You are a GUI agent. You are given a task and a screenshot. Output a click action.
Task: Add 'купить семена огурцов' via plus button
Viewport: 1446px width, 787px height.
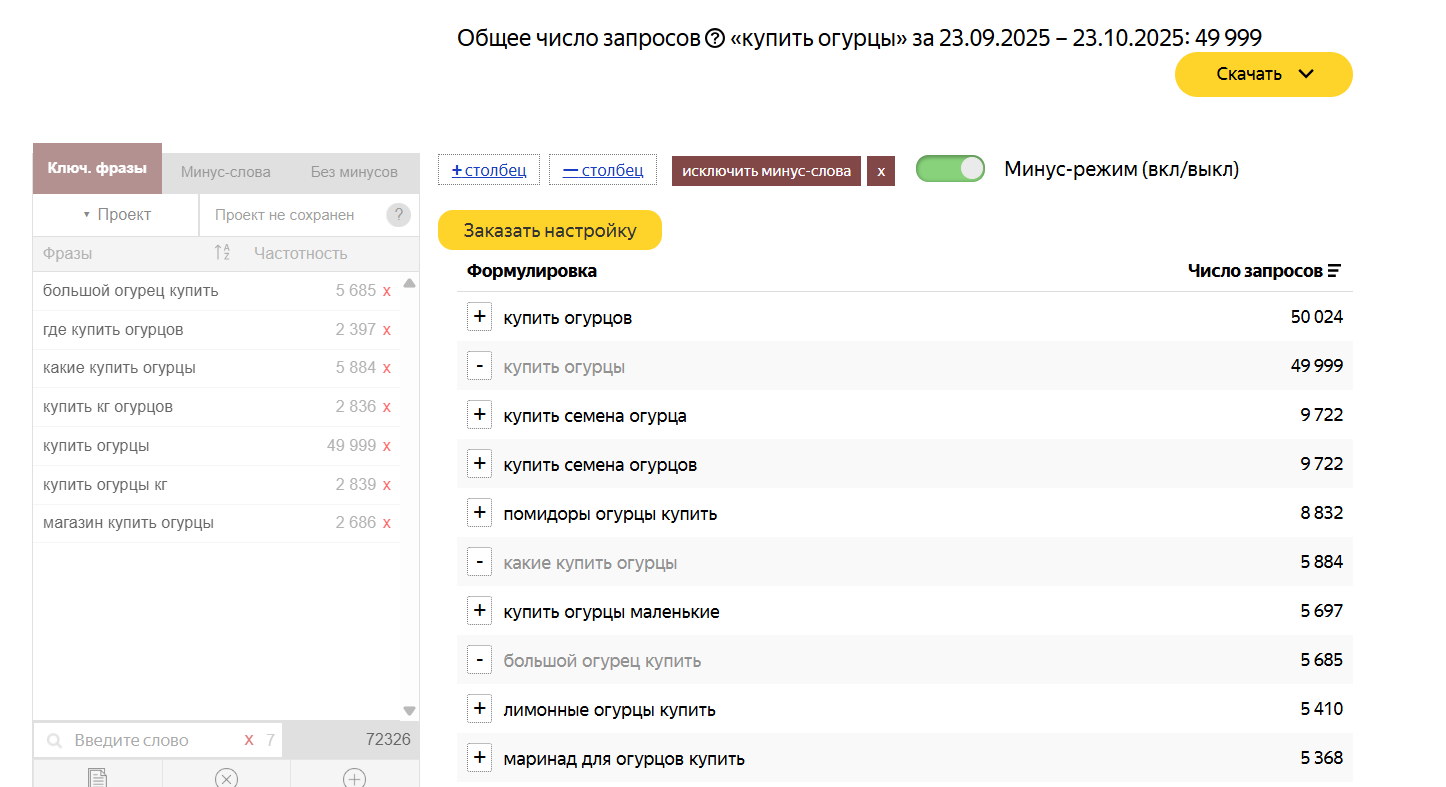(x=480, y=464)
